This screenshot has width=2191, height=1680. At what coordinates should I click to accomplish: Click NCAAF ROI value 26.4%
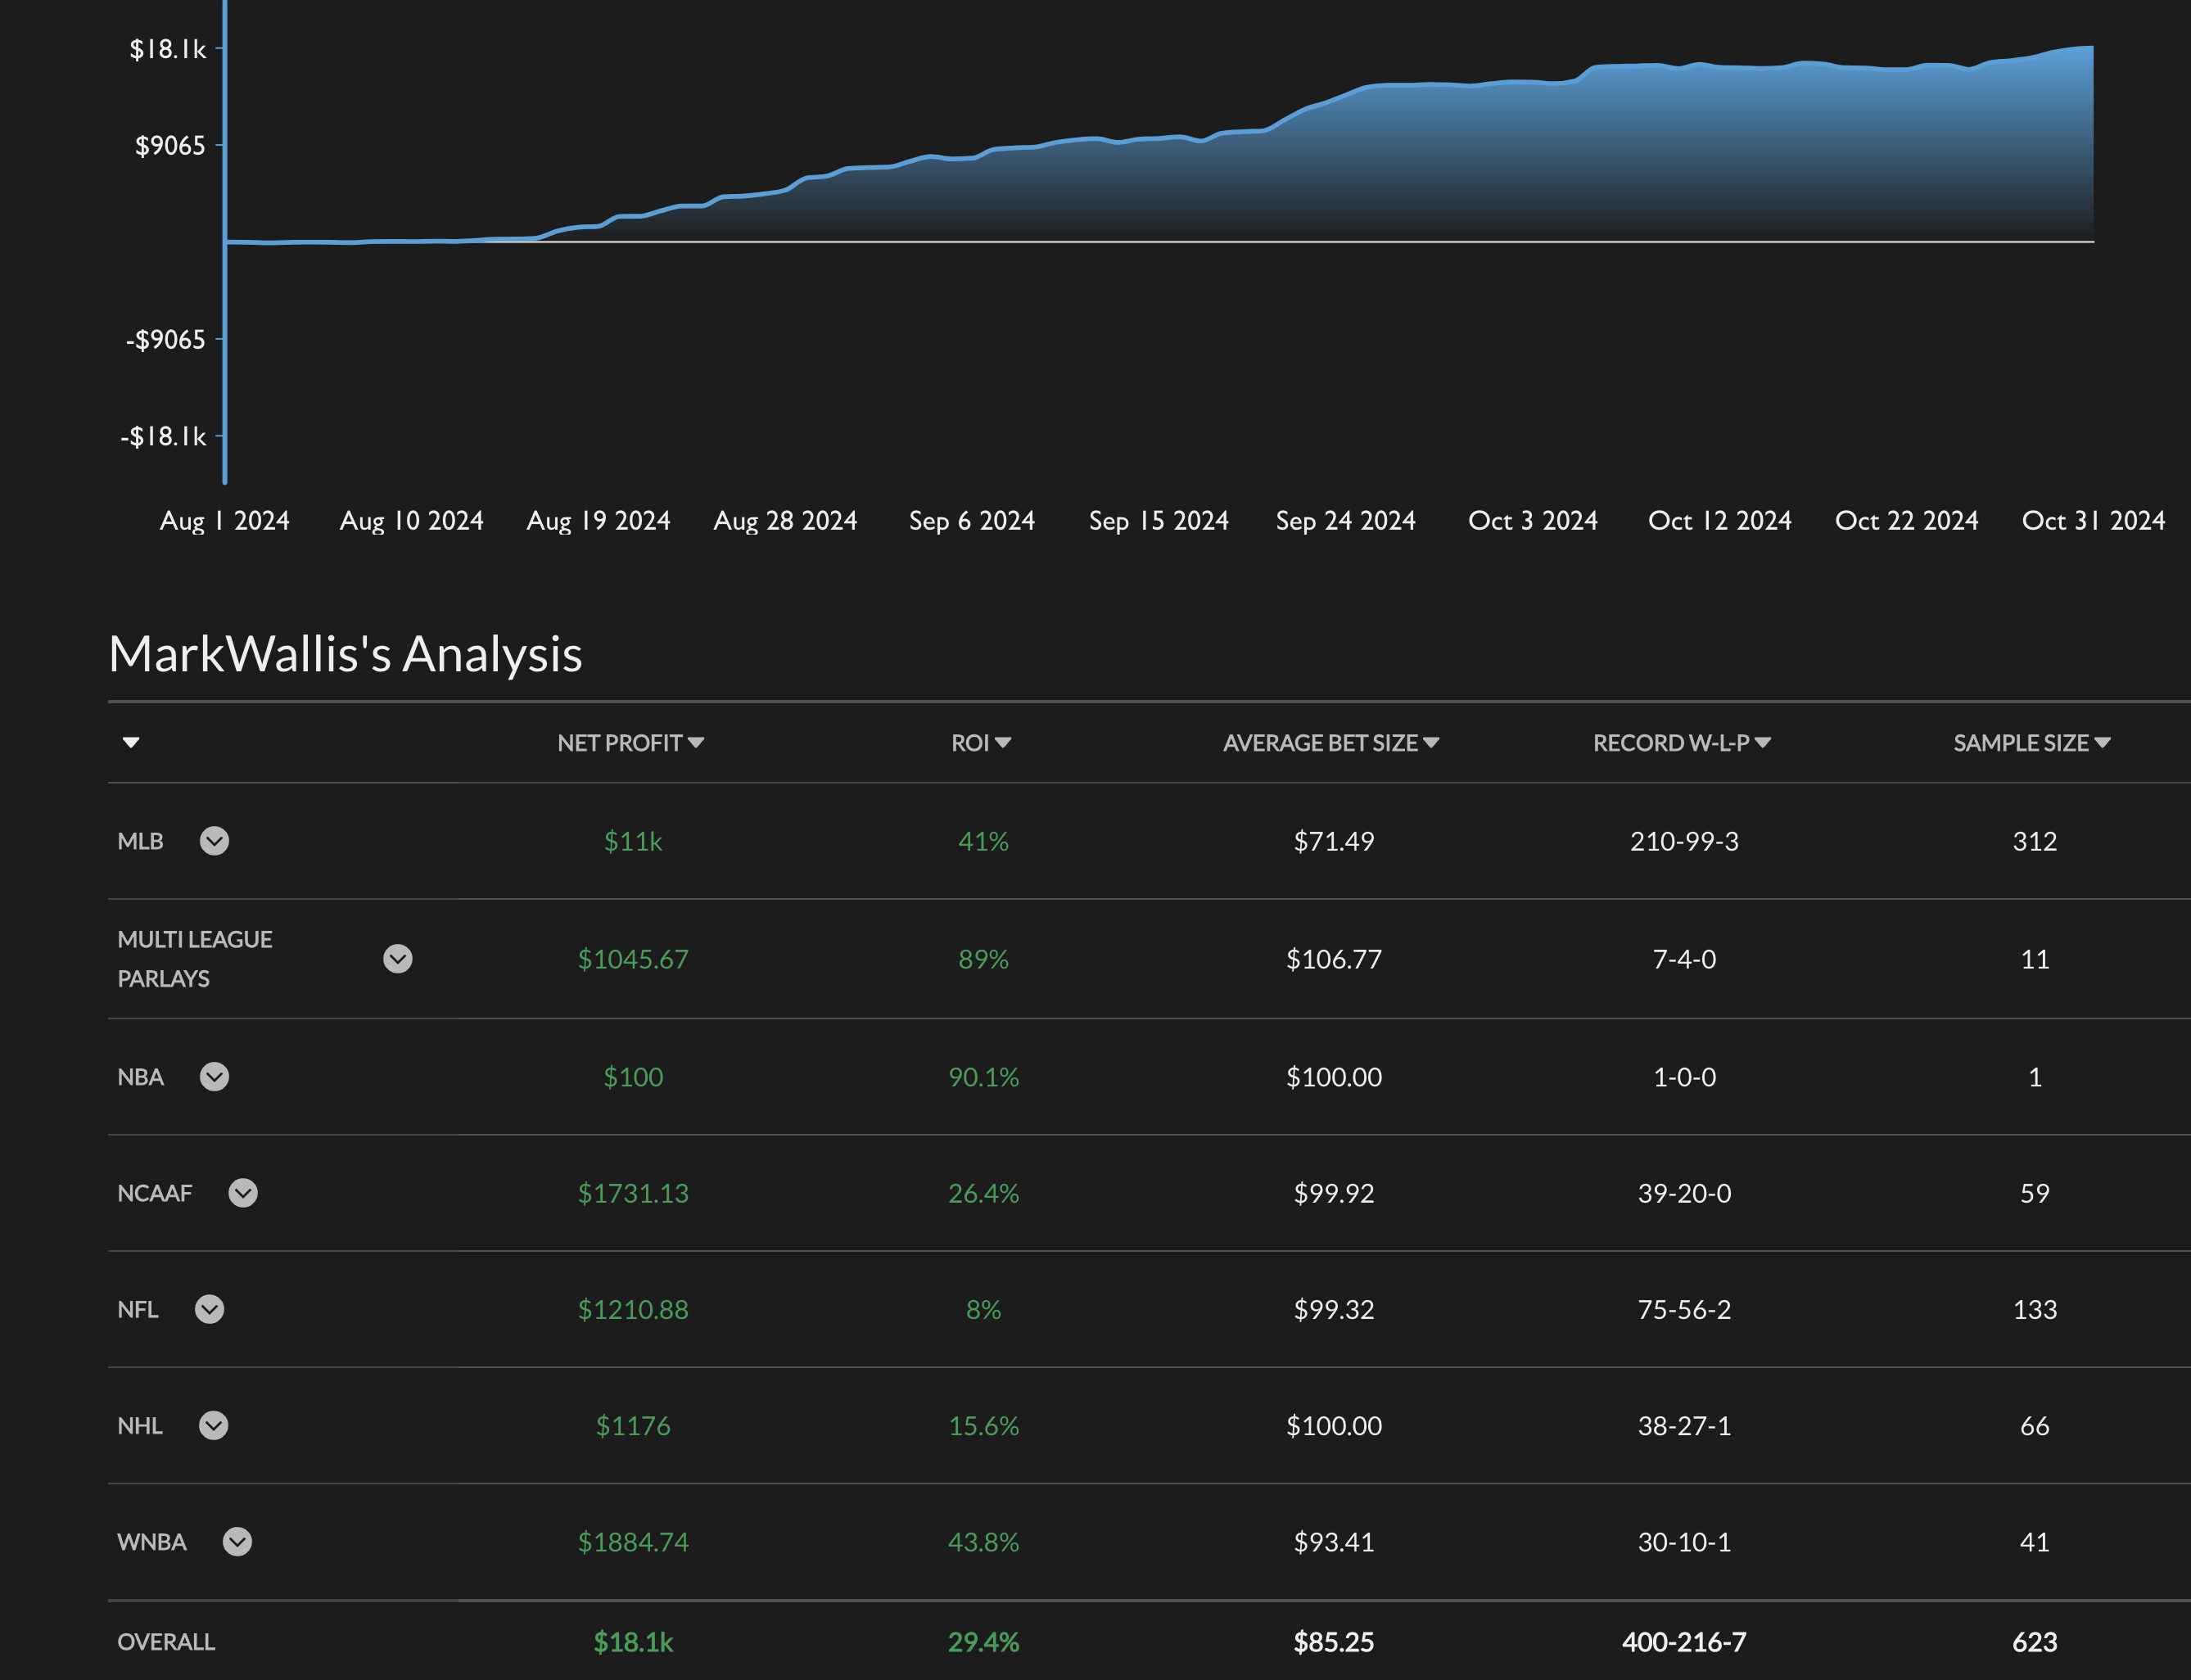[983, 1193]
